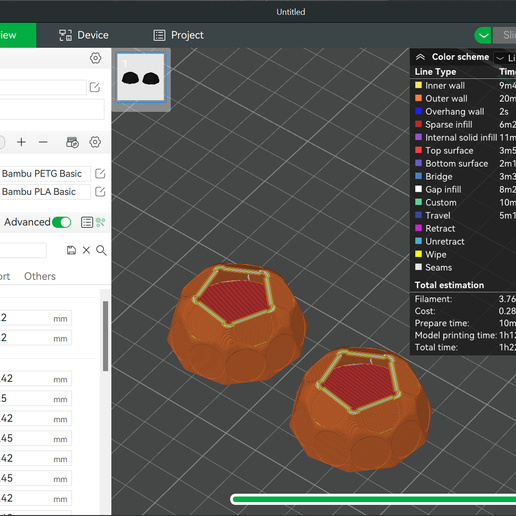
Task: Open the filament settings gear icon
Action: point(95,142)
